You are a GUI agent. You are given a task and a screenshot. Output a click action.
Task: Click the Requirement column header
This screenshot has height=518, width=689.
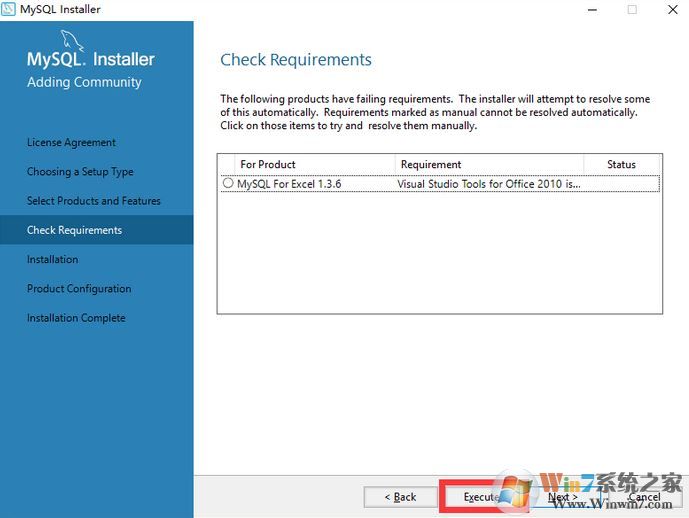(x=490, y=164)
